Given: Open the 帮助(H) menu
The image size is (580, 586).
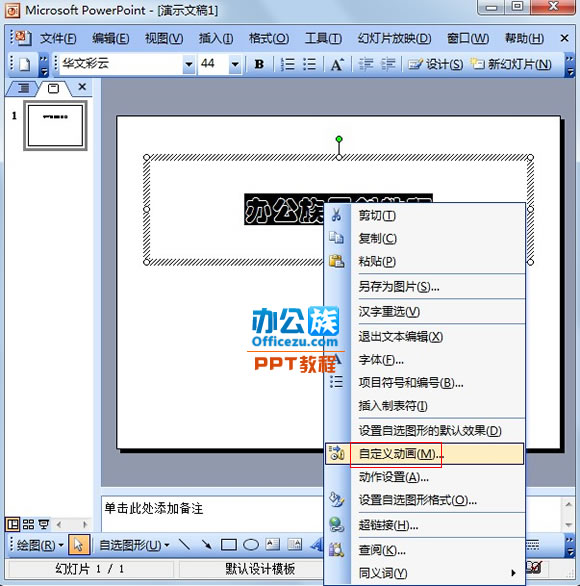Looking at the screenshot, I should (x=524, y=38).
